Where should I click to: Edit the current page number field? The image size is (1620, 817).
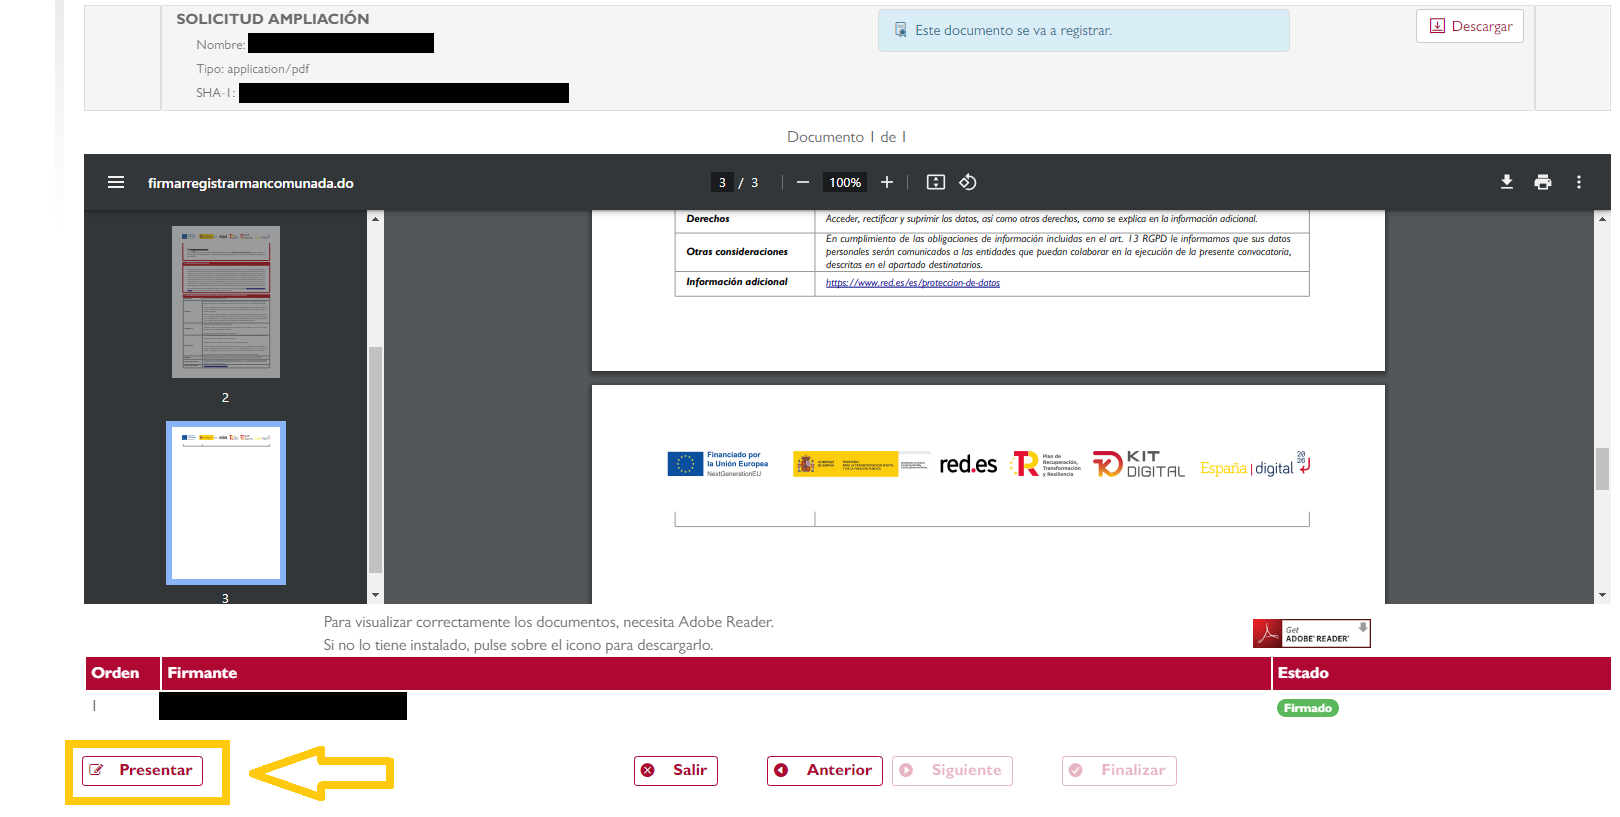[722, 182]
